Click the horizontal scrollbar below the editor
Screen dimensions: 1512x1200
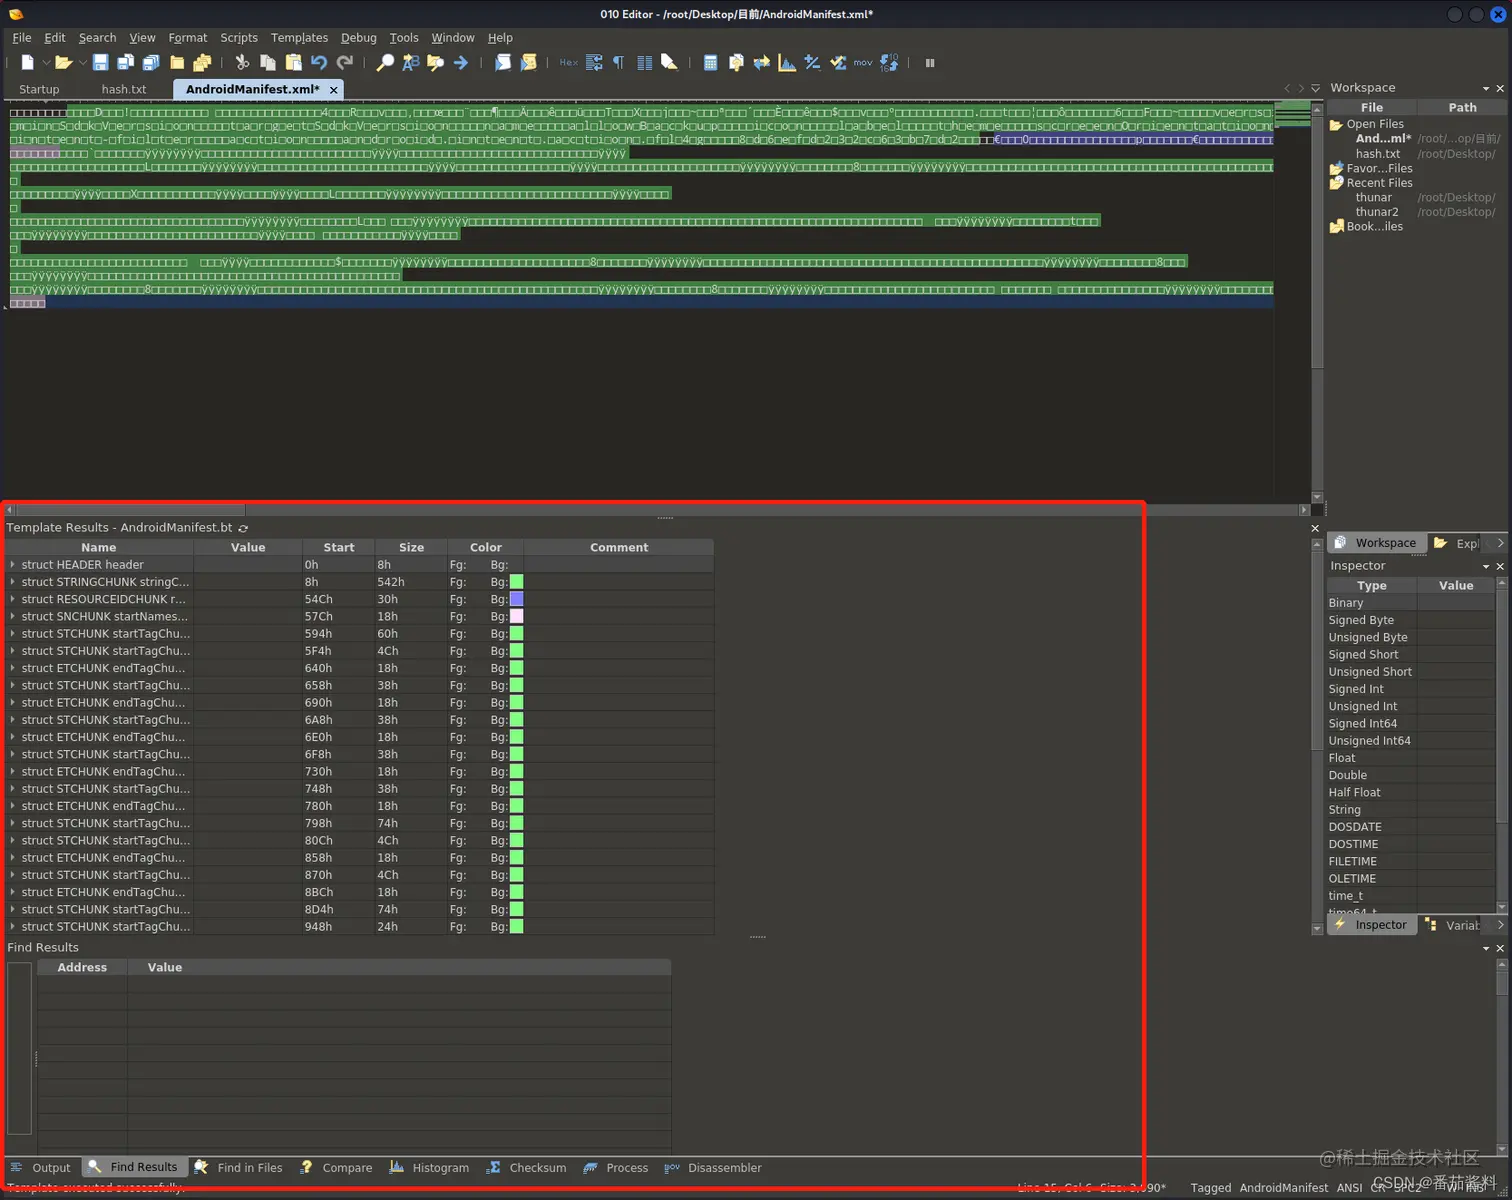point(655,510)
